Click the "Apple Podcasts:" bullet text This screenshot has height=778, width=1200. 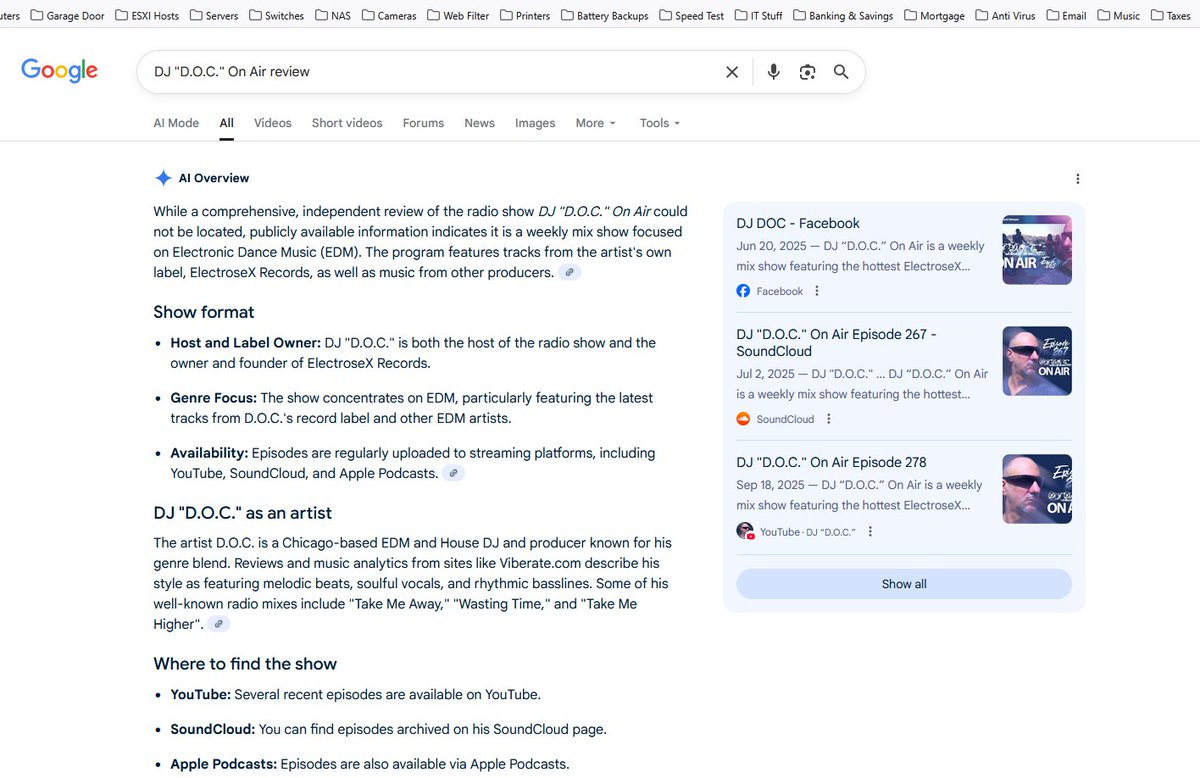click(x=223, y=764)
